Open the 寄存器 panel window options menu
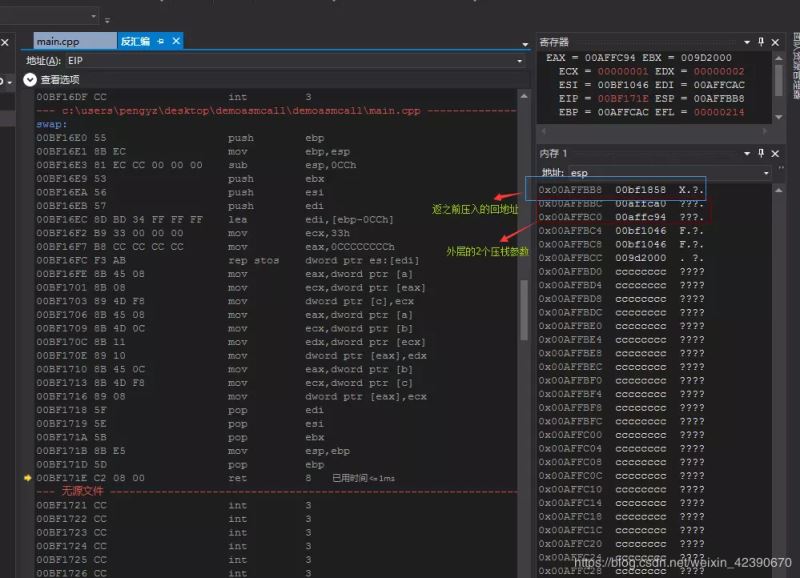 (747, 42)
